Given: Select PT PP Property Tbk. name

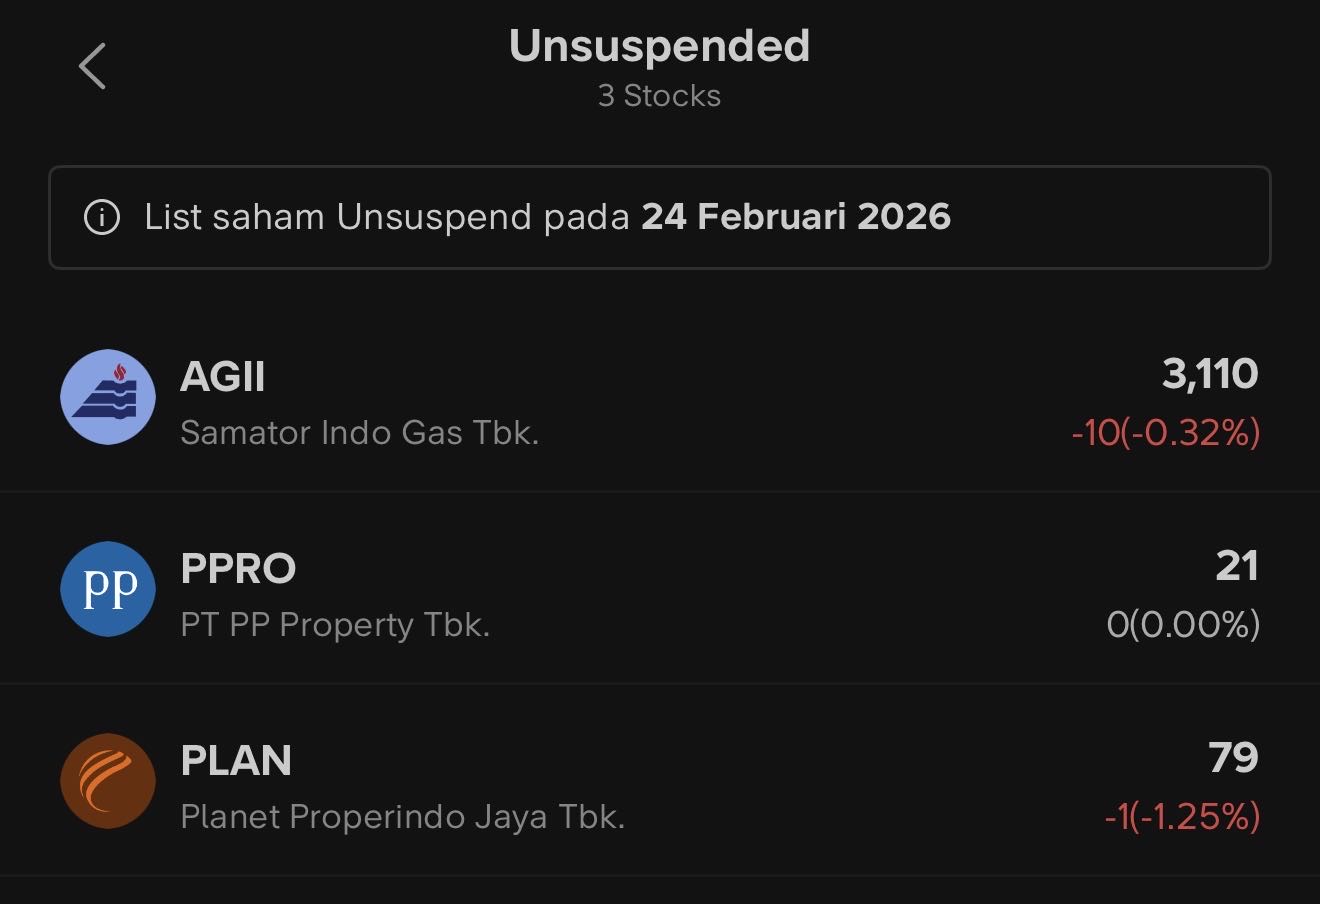Looking at the screenshot, I should pyautogui.click(x=335, y=625).
